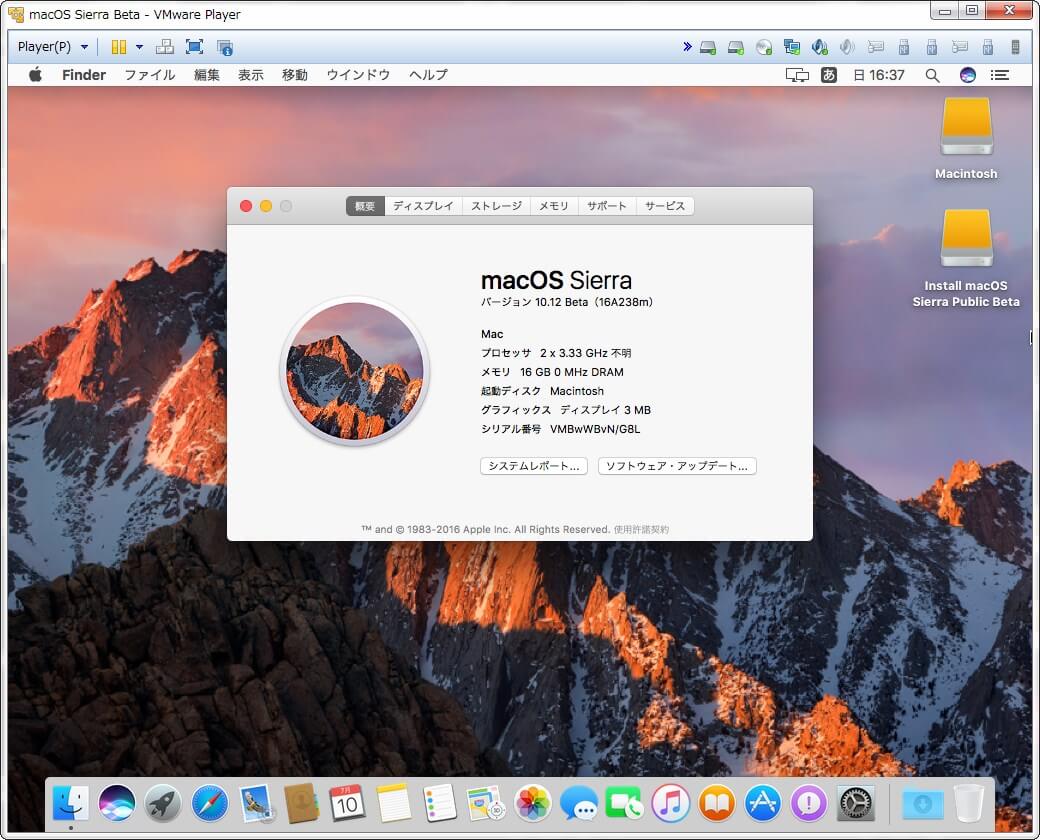Toggle the Japanese input method indicator
The height and width of the screenshot is (840, 1040).
click(x=829, y=74)
